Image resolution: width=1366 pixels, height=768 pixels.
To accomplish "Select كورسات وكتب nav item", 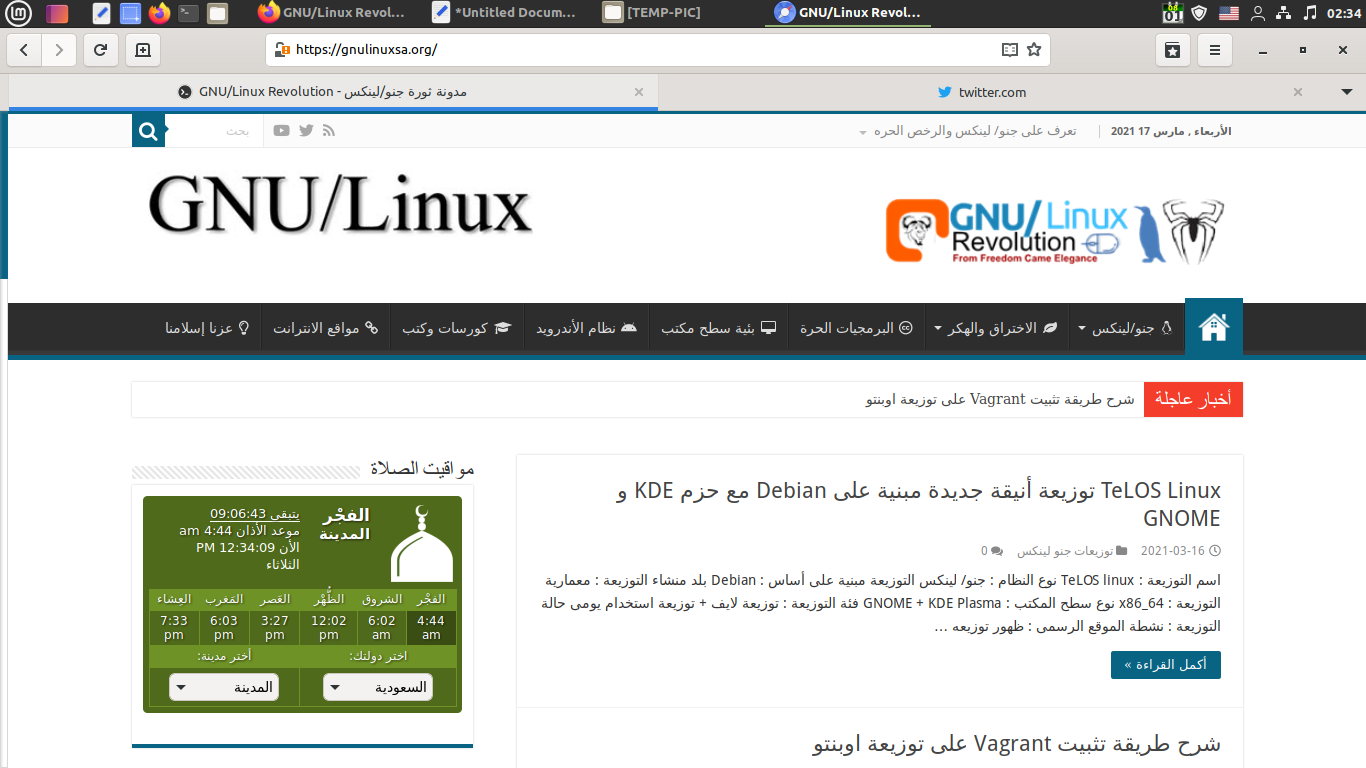I will 456,328.
